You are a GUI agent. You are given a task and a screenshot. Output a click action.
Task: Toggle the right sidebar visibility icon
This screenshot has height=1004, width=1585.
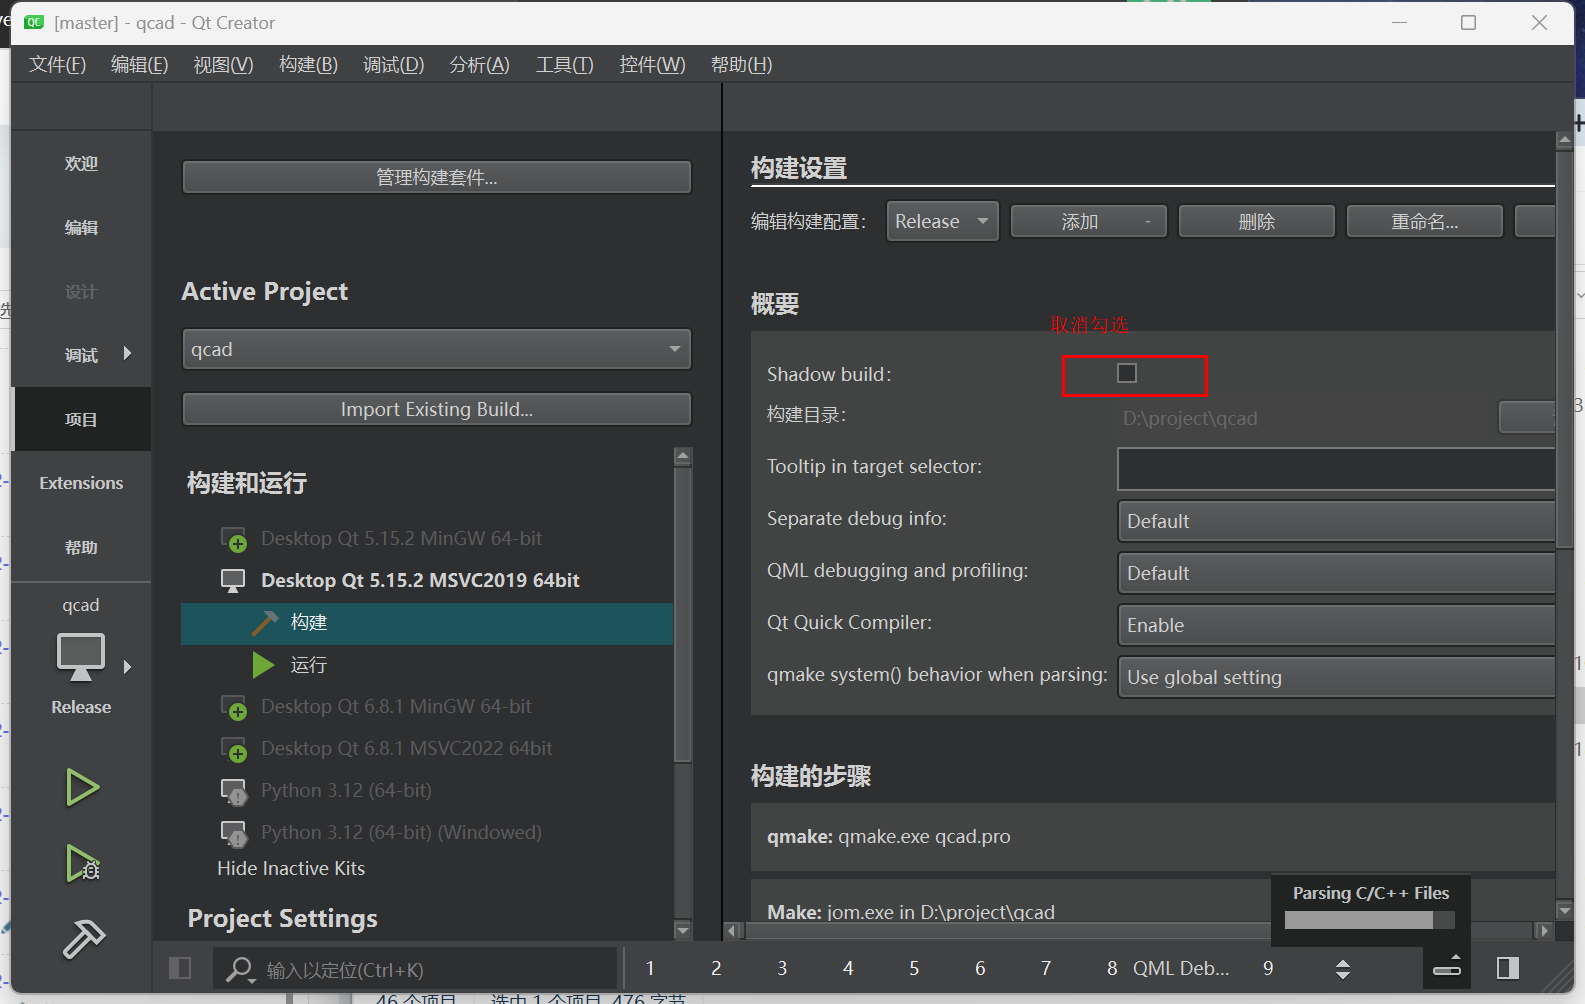1508,968
